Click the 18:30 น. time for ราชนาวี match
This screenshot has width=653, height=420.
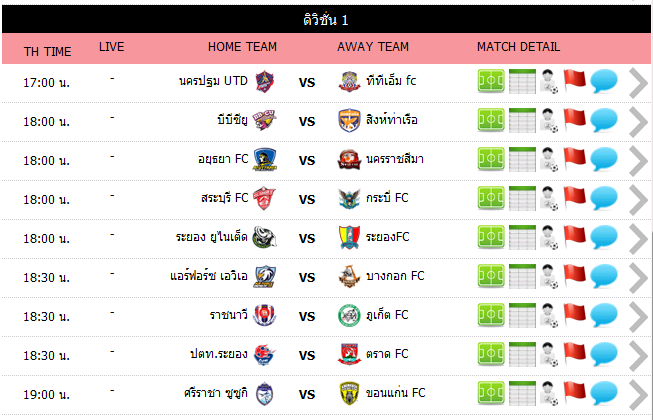[47, 316]
